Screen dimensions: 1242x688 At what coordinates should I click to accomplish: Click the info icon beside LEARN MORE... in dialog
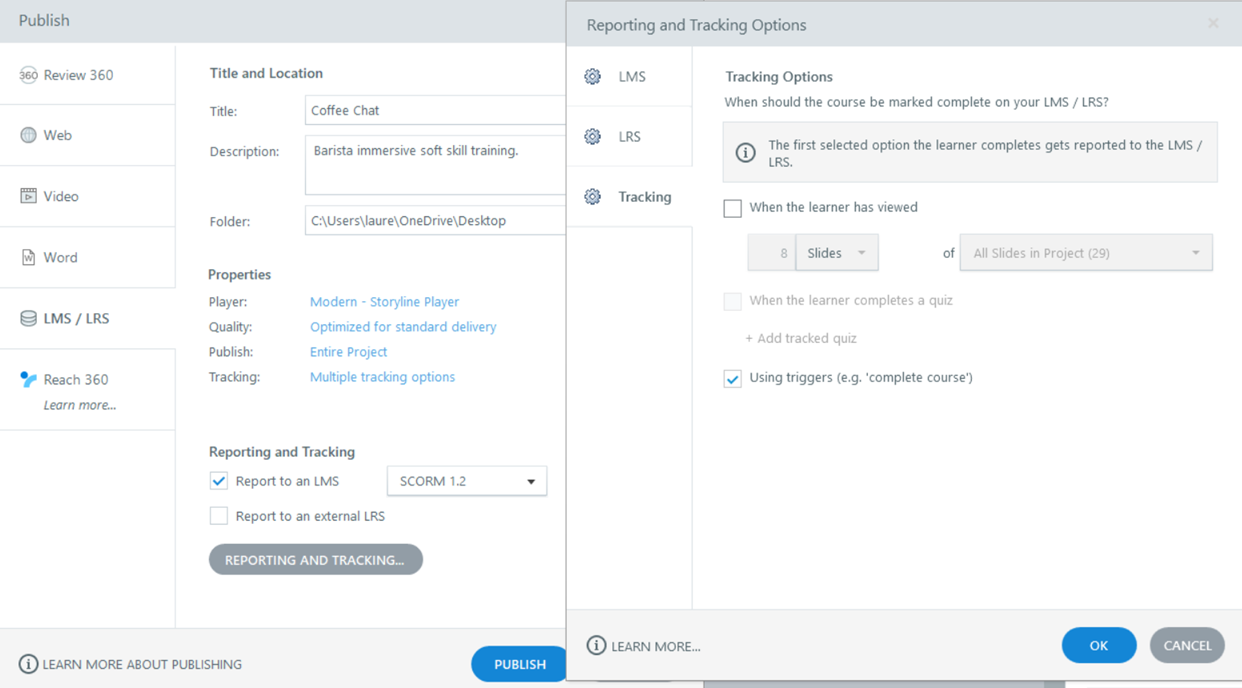(596, 646)
